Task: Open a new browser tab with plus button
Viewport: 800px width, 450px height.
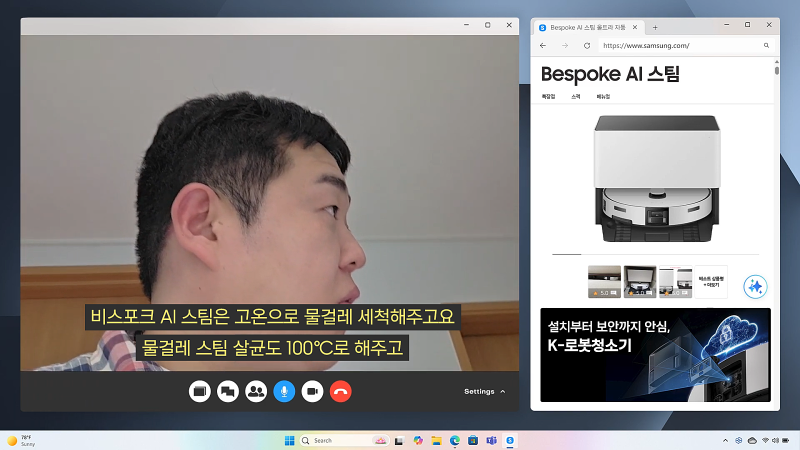Action: pos(655,28)
